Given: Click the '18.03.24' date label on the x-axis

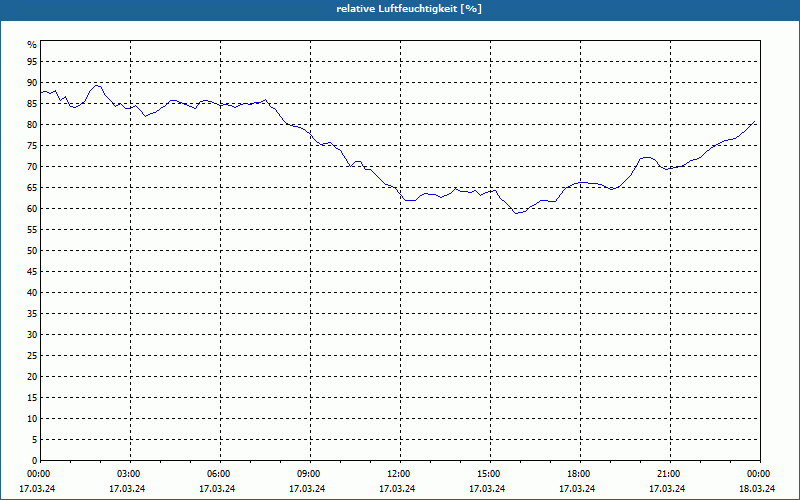Looking at the screenshot, I should click(x=757, y=489).
